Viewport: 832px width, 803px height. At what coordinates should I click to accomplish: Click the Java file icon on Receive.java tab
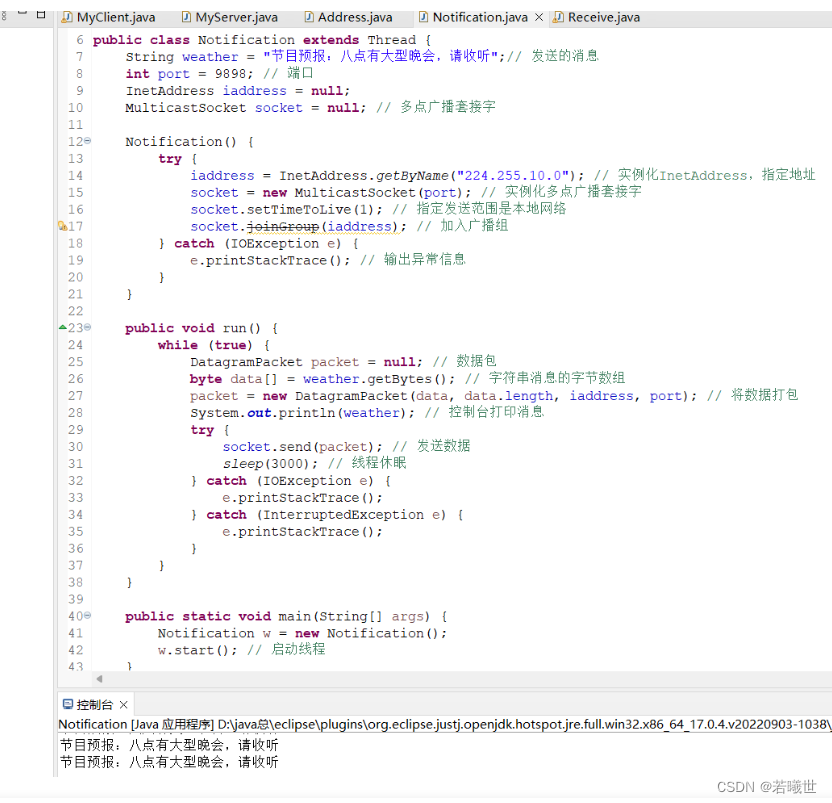click(558, 18)
